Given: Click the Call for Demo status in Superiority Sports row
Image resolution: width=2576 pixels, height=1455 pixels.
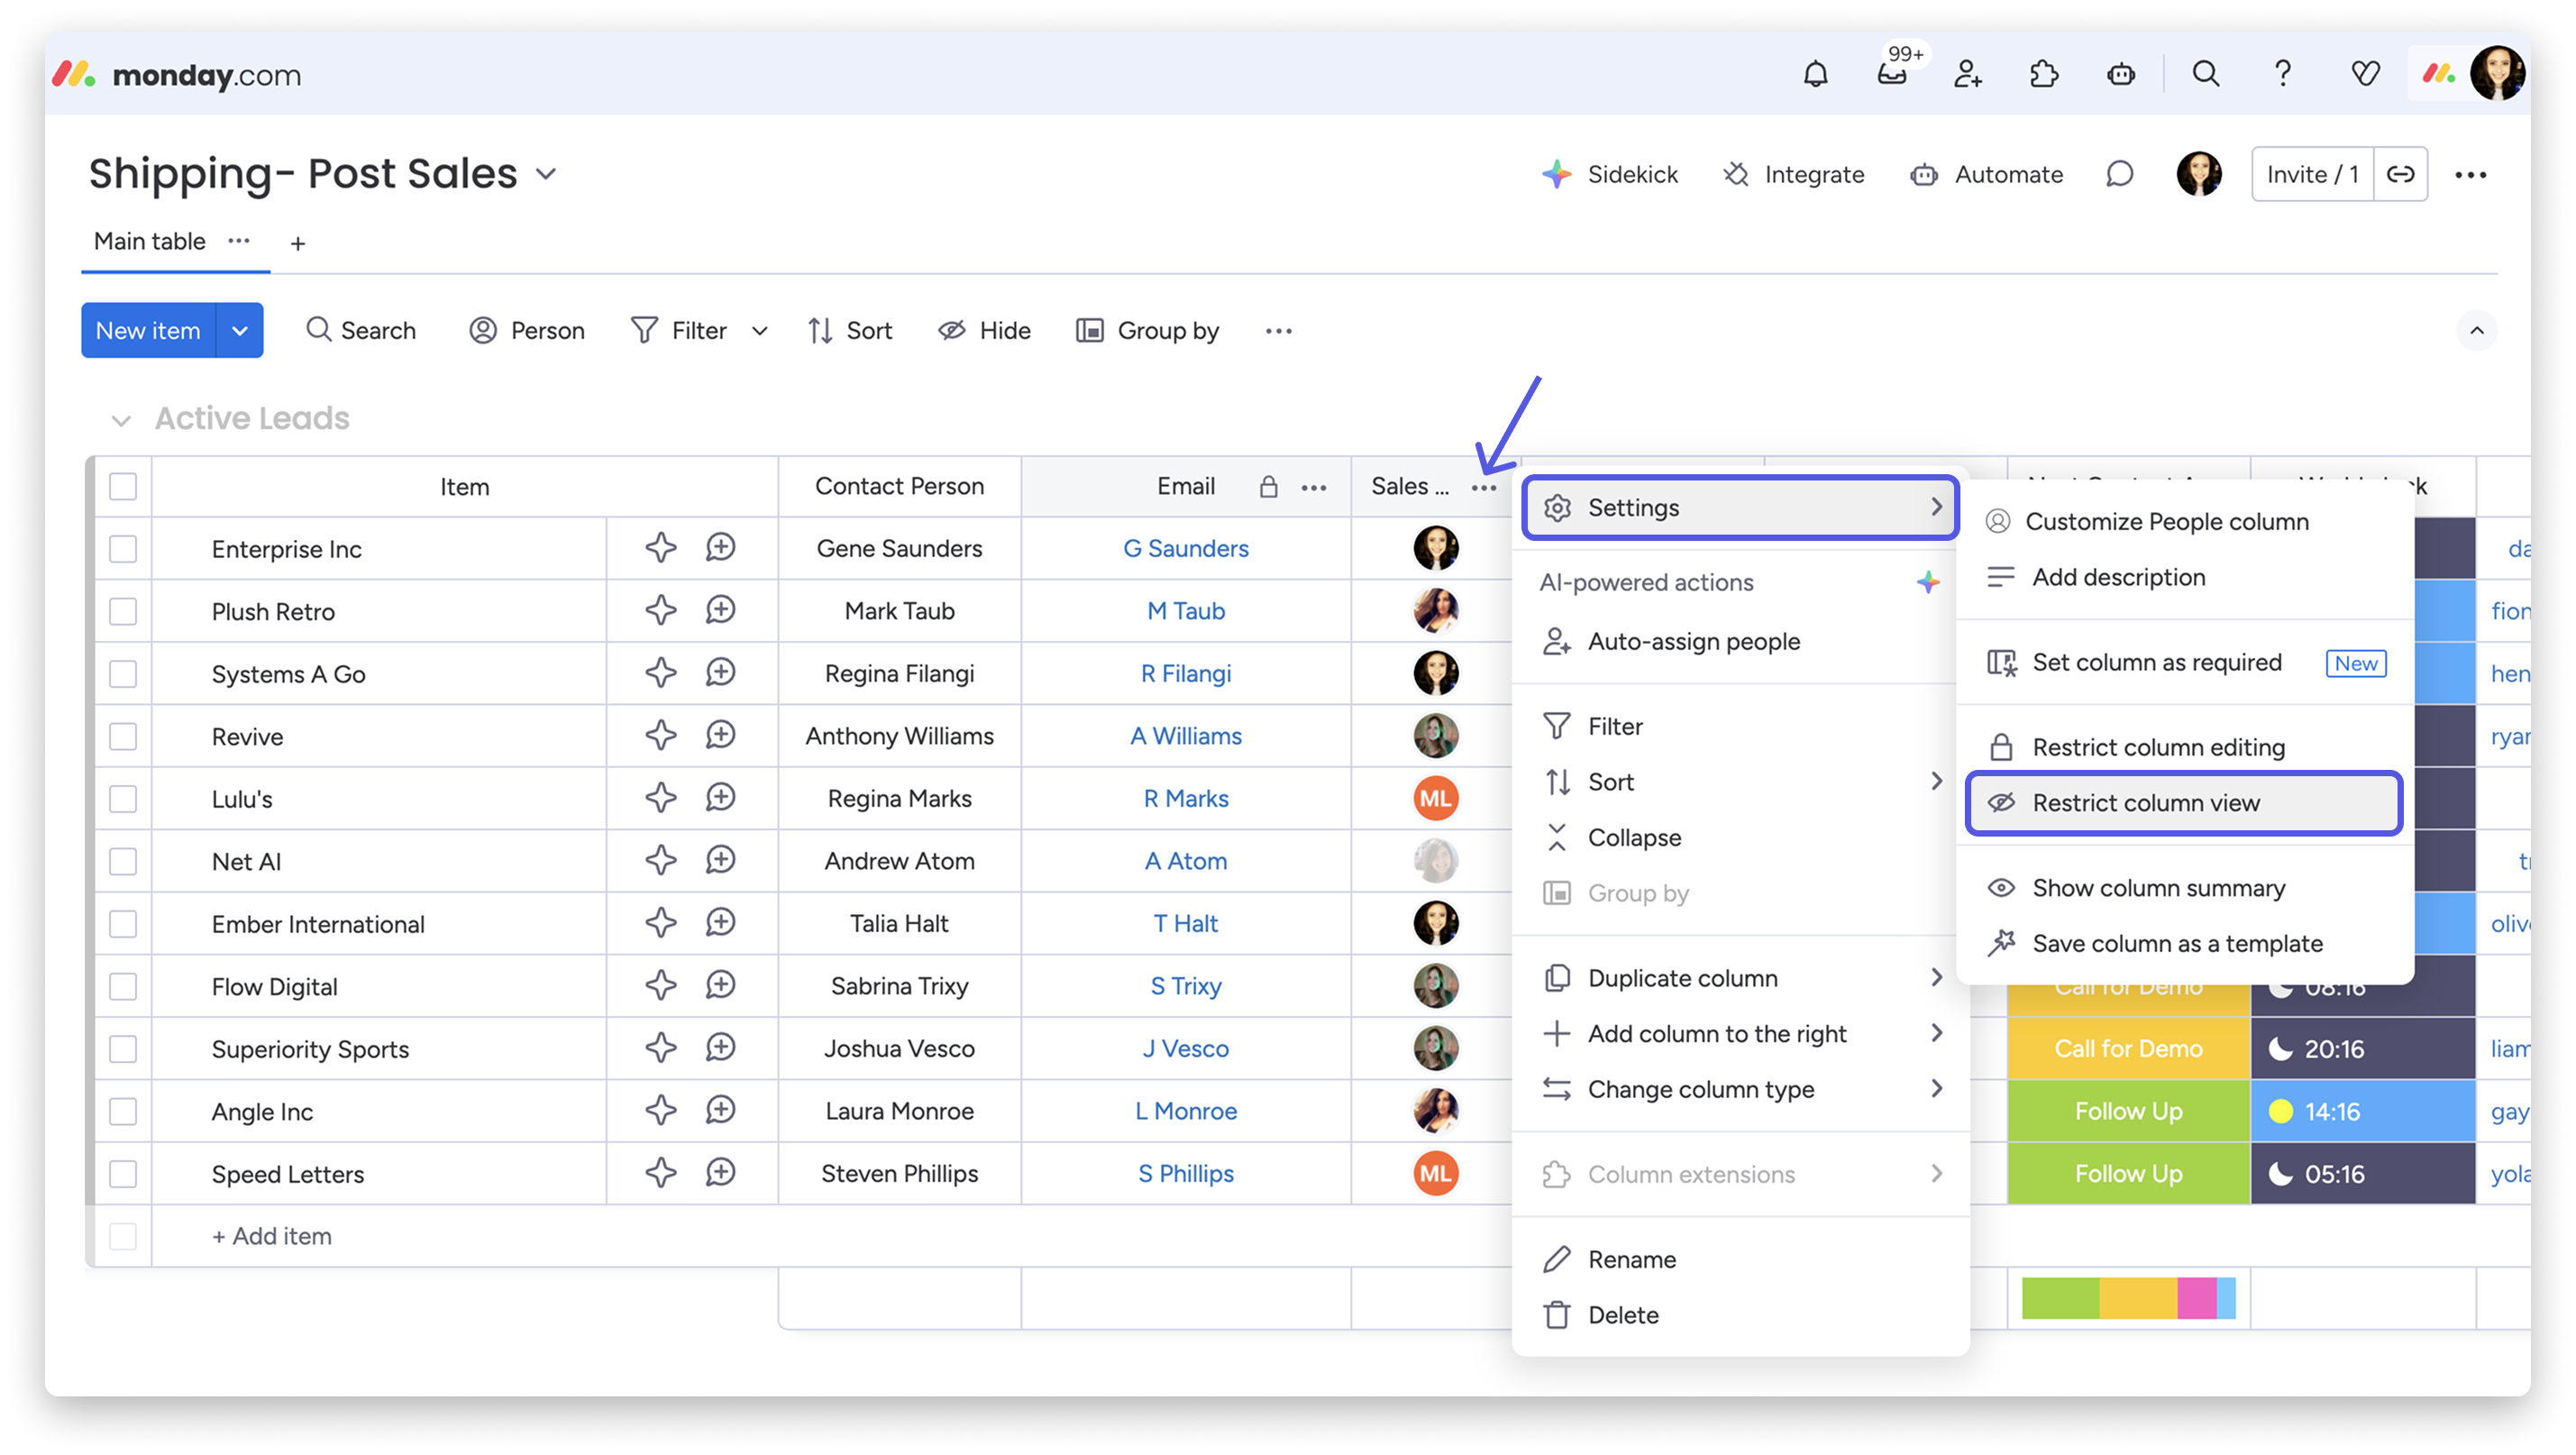Looking at the screenshot, I should 2127,1048.
